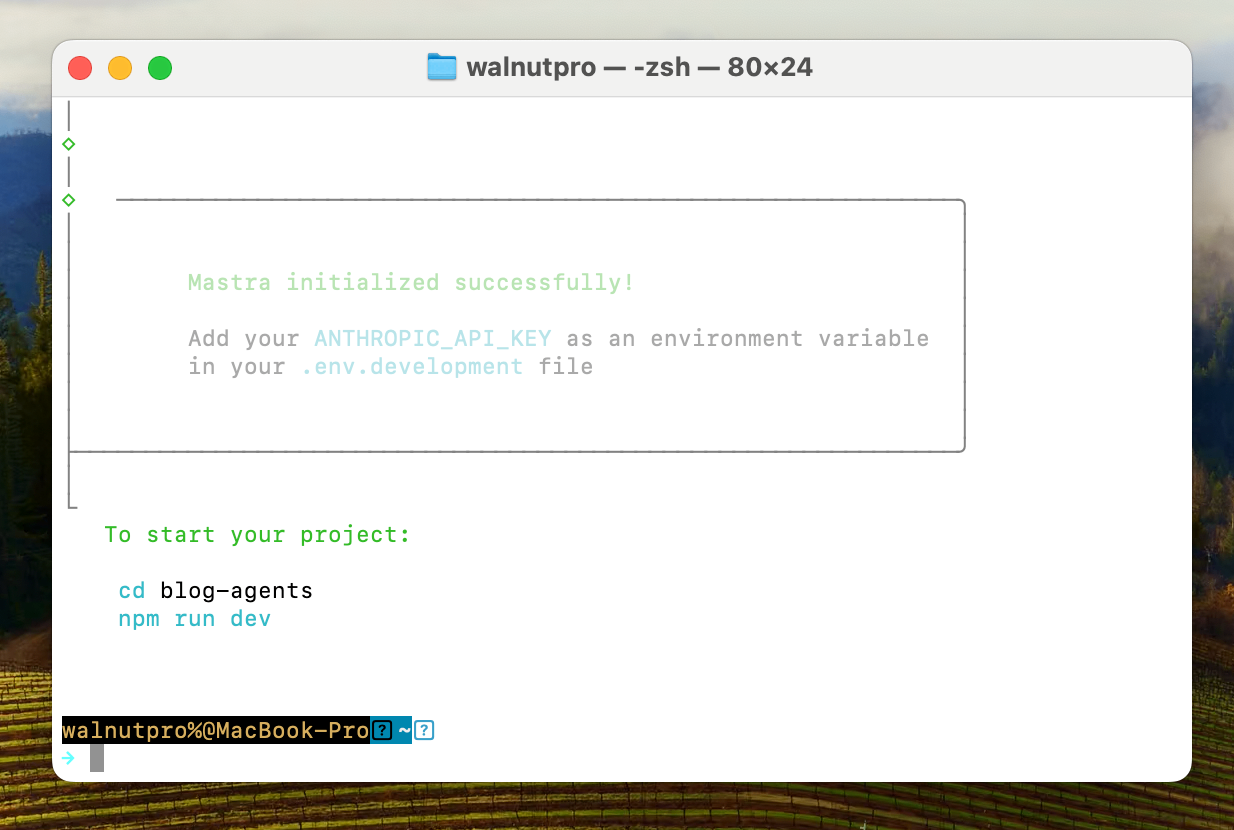The height and width of the screenshot is (830, 1234).
Task: Click the 'blog-agents' directory name
Action: coord(237,591)
